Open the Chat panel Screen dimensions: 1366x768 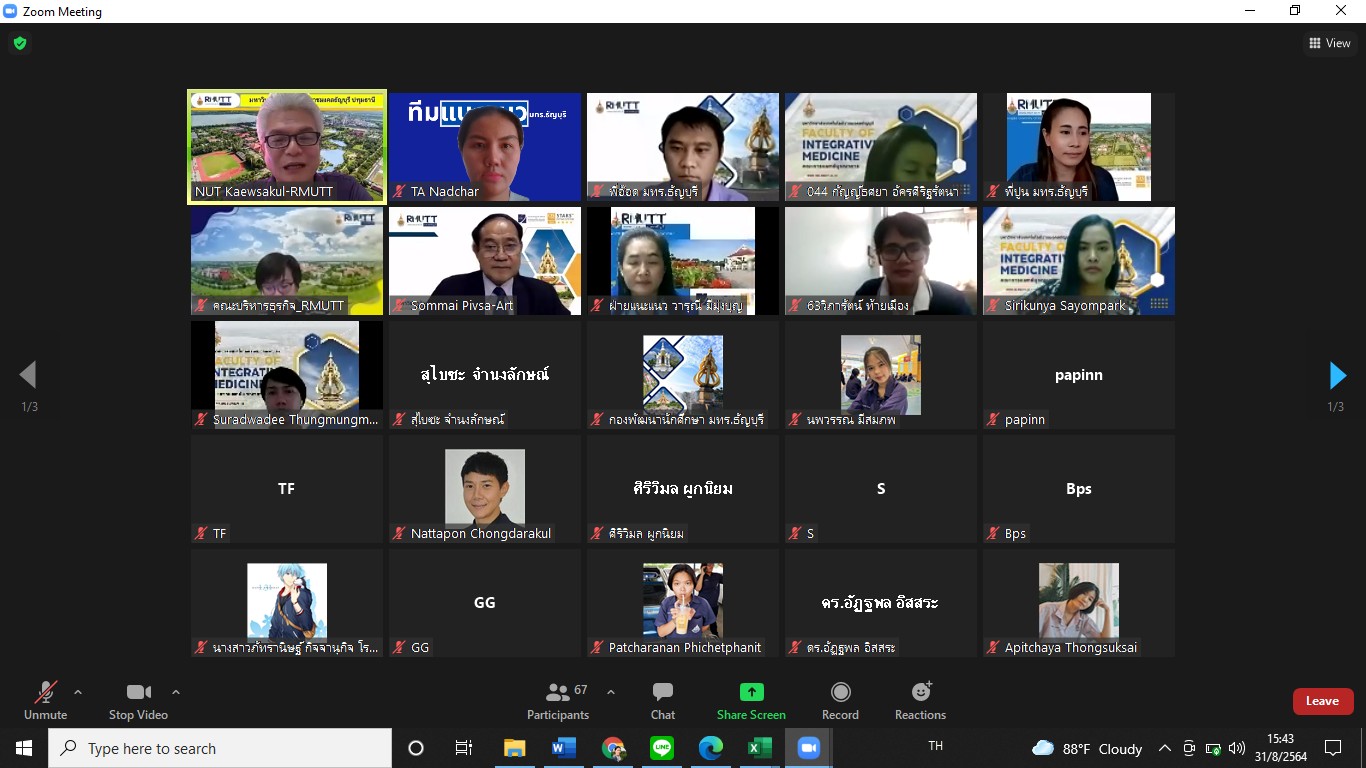pyautogui.click(x=662, y=700)
